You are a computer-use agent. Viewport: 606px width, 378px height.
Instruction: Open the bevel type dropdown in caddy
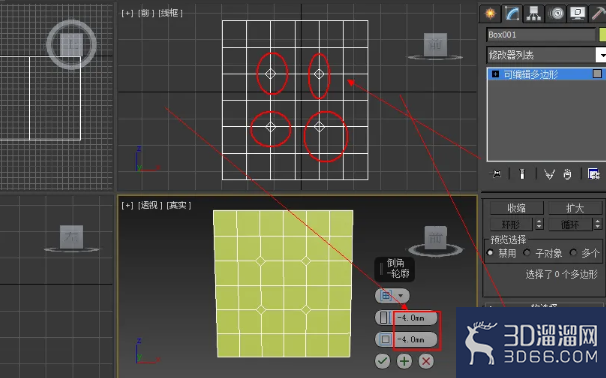(392, 296)
